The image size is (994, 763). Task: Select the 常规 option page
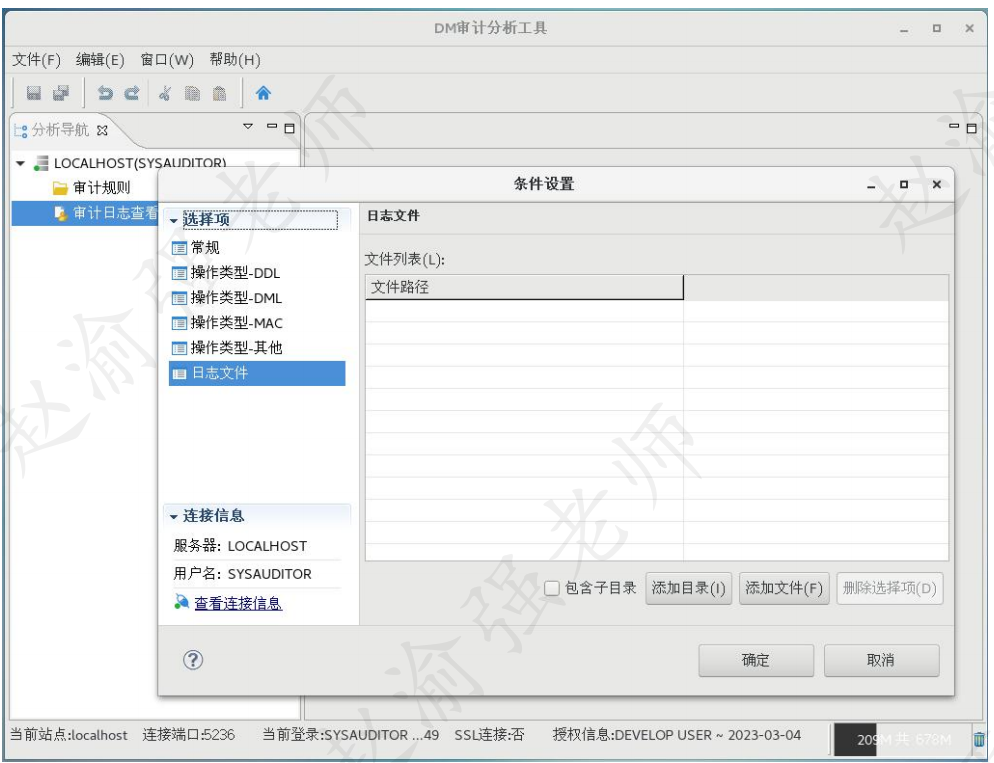tap(196, 247)
